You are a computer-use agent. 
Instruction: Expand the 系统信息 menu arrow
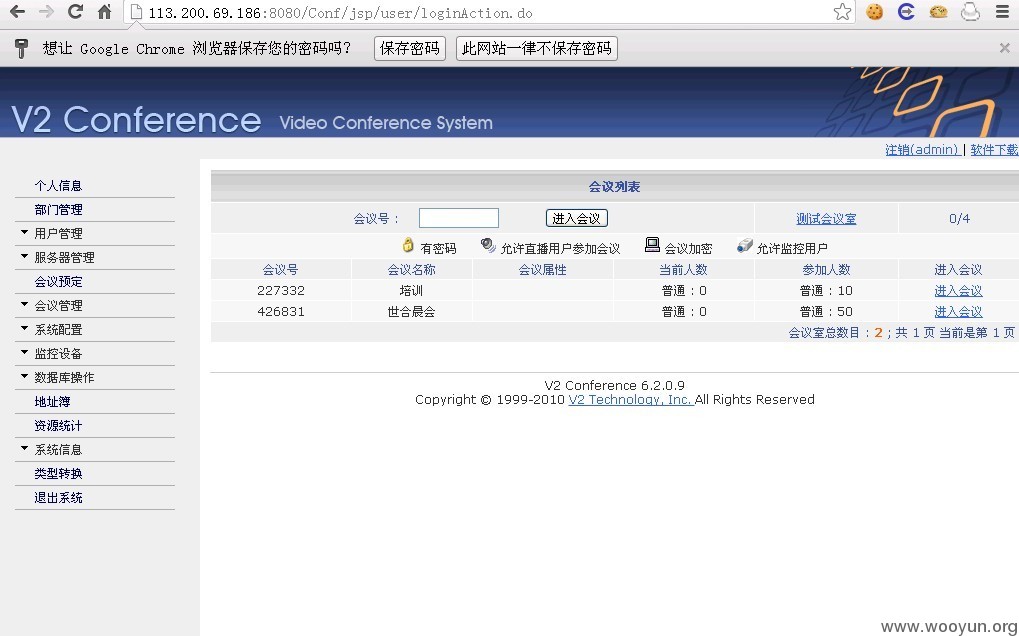pyautogui.click(x=25, y=448)
